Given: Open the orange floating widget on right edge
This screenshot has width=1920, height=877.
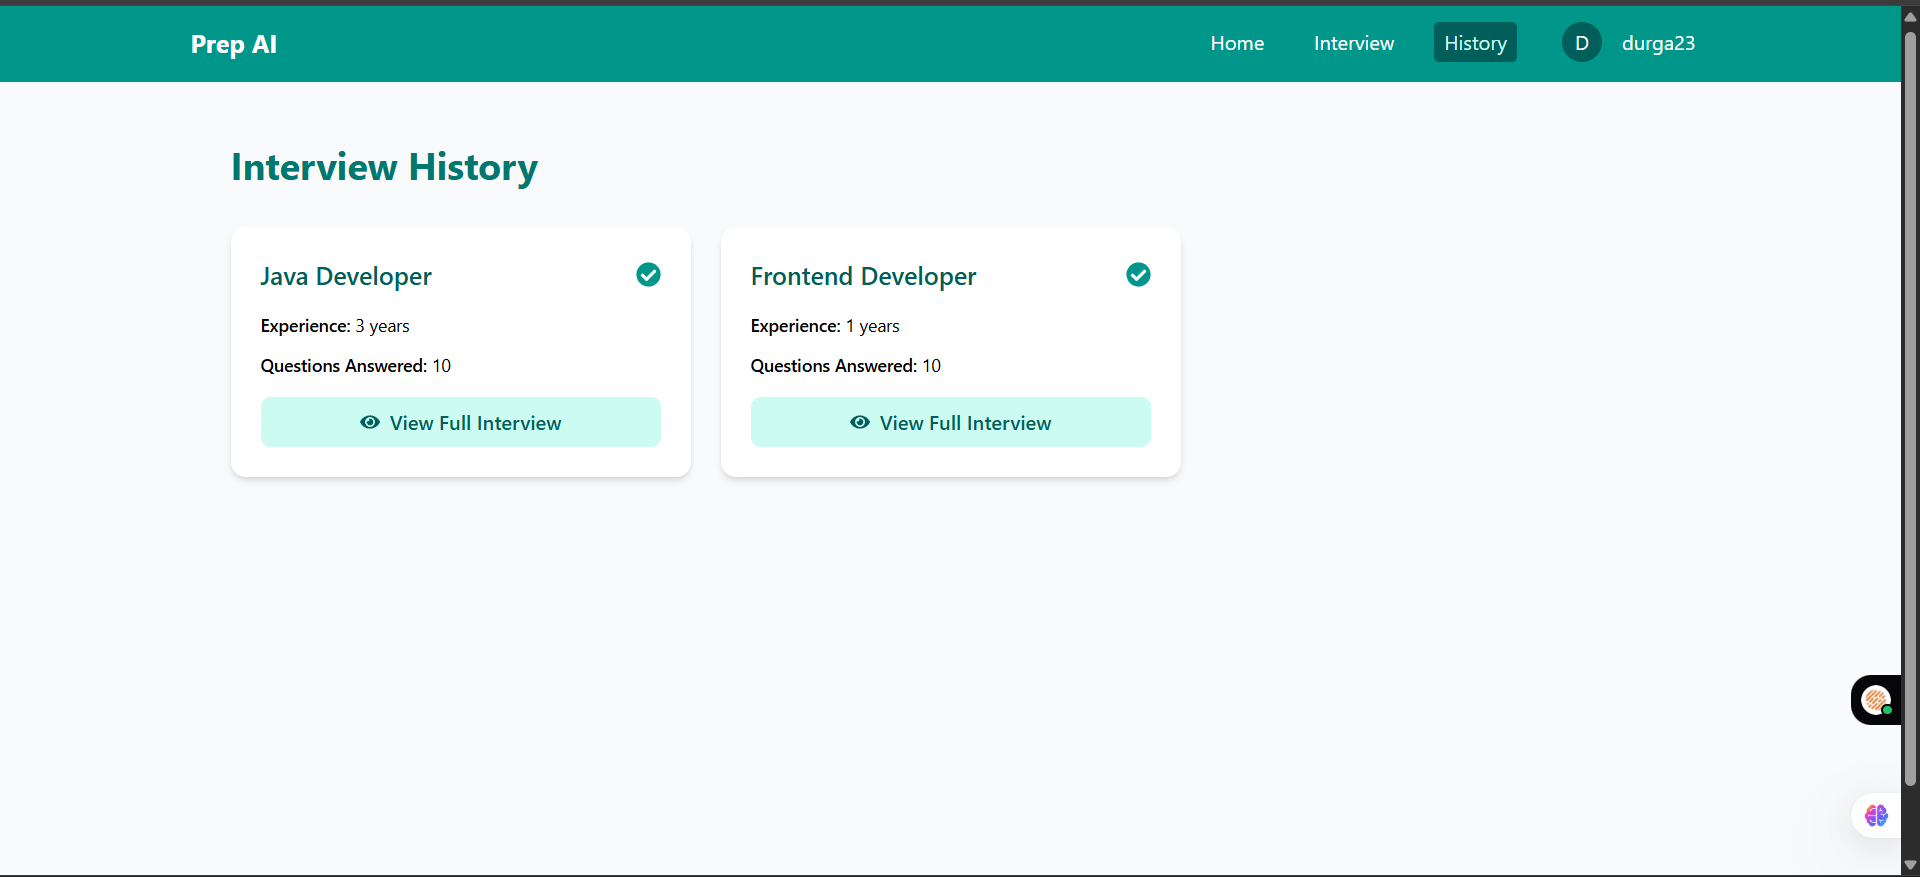Looking at the screenshot, I should 1876,700.
